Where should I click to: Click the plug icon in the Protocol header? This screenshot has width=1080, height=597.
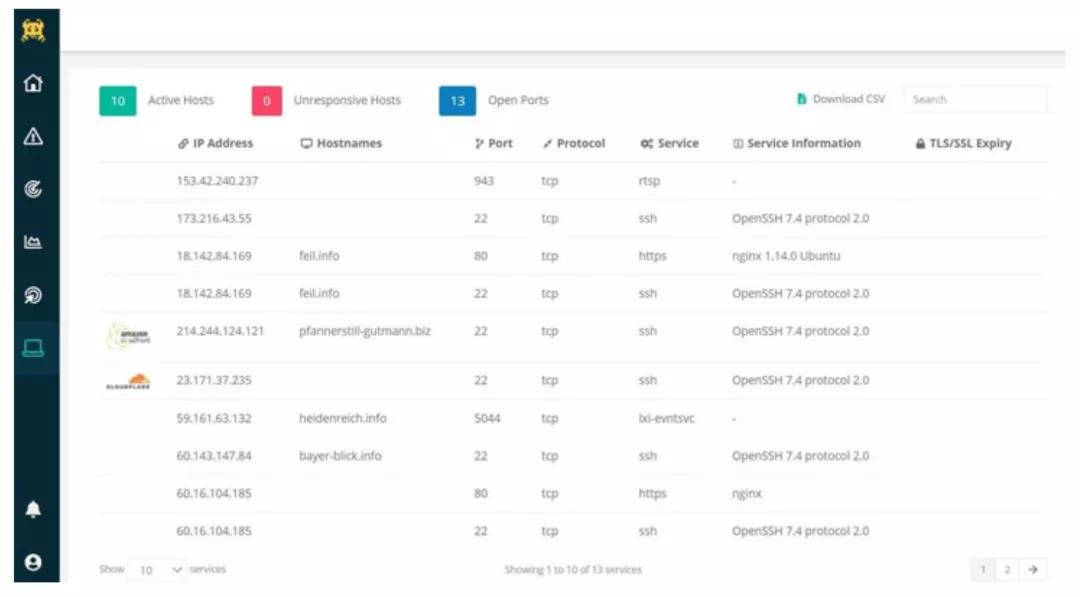pyautogui.click(x=548, y=143)
